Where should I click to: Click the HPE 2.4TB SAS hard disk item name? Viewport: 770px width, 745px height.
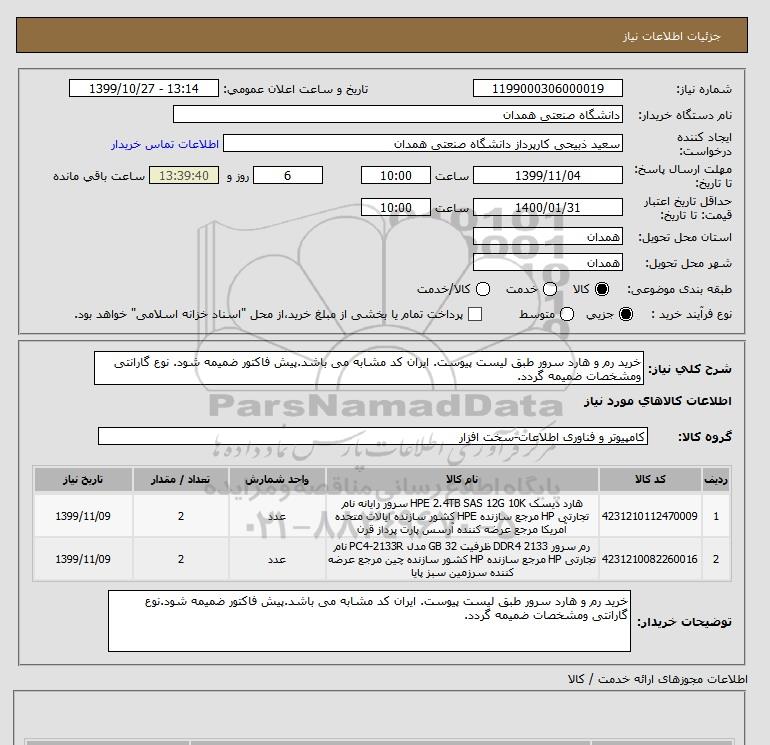[462, 516]
